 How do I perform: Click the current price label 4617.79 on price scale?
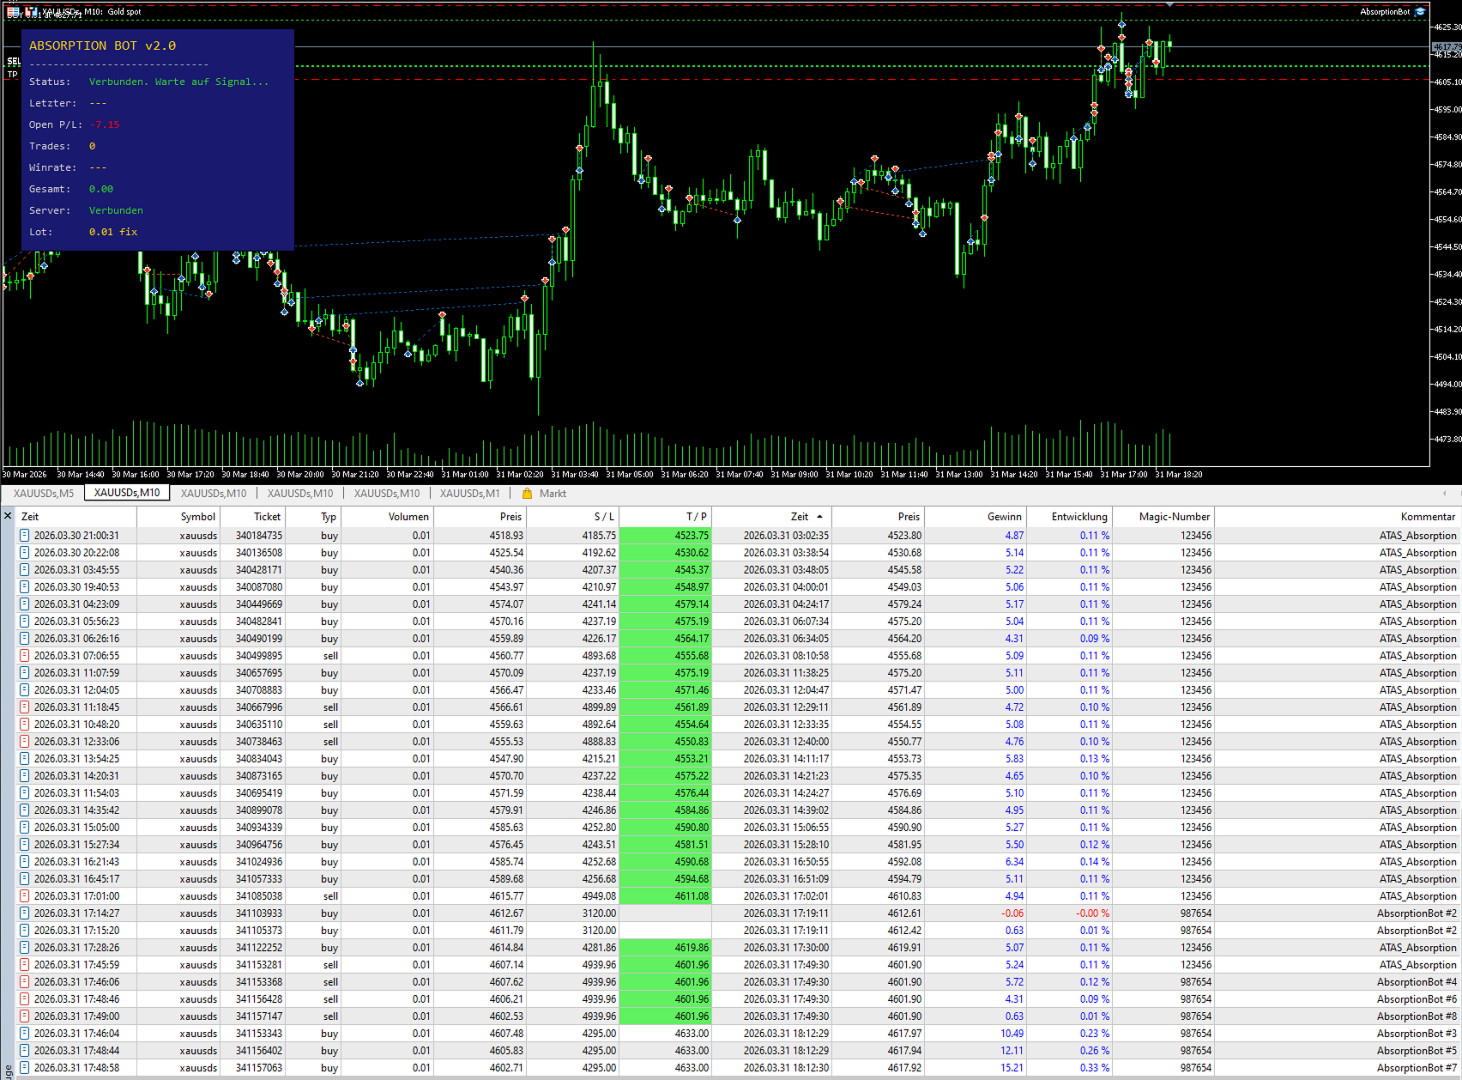pos(1447,47)
